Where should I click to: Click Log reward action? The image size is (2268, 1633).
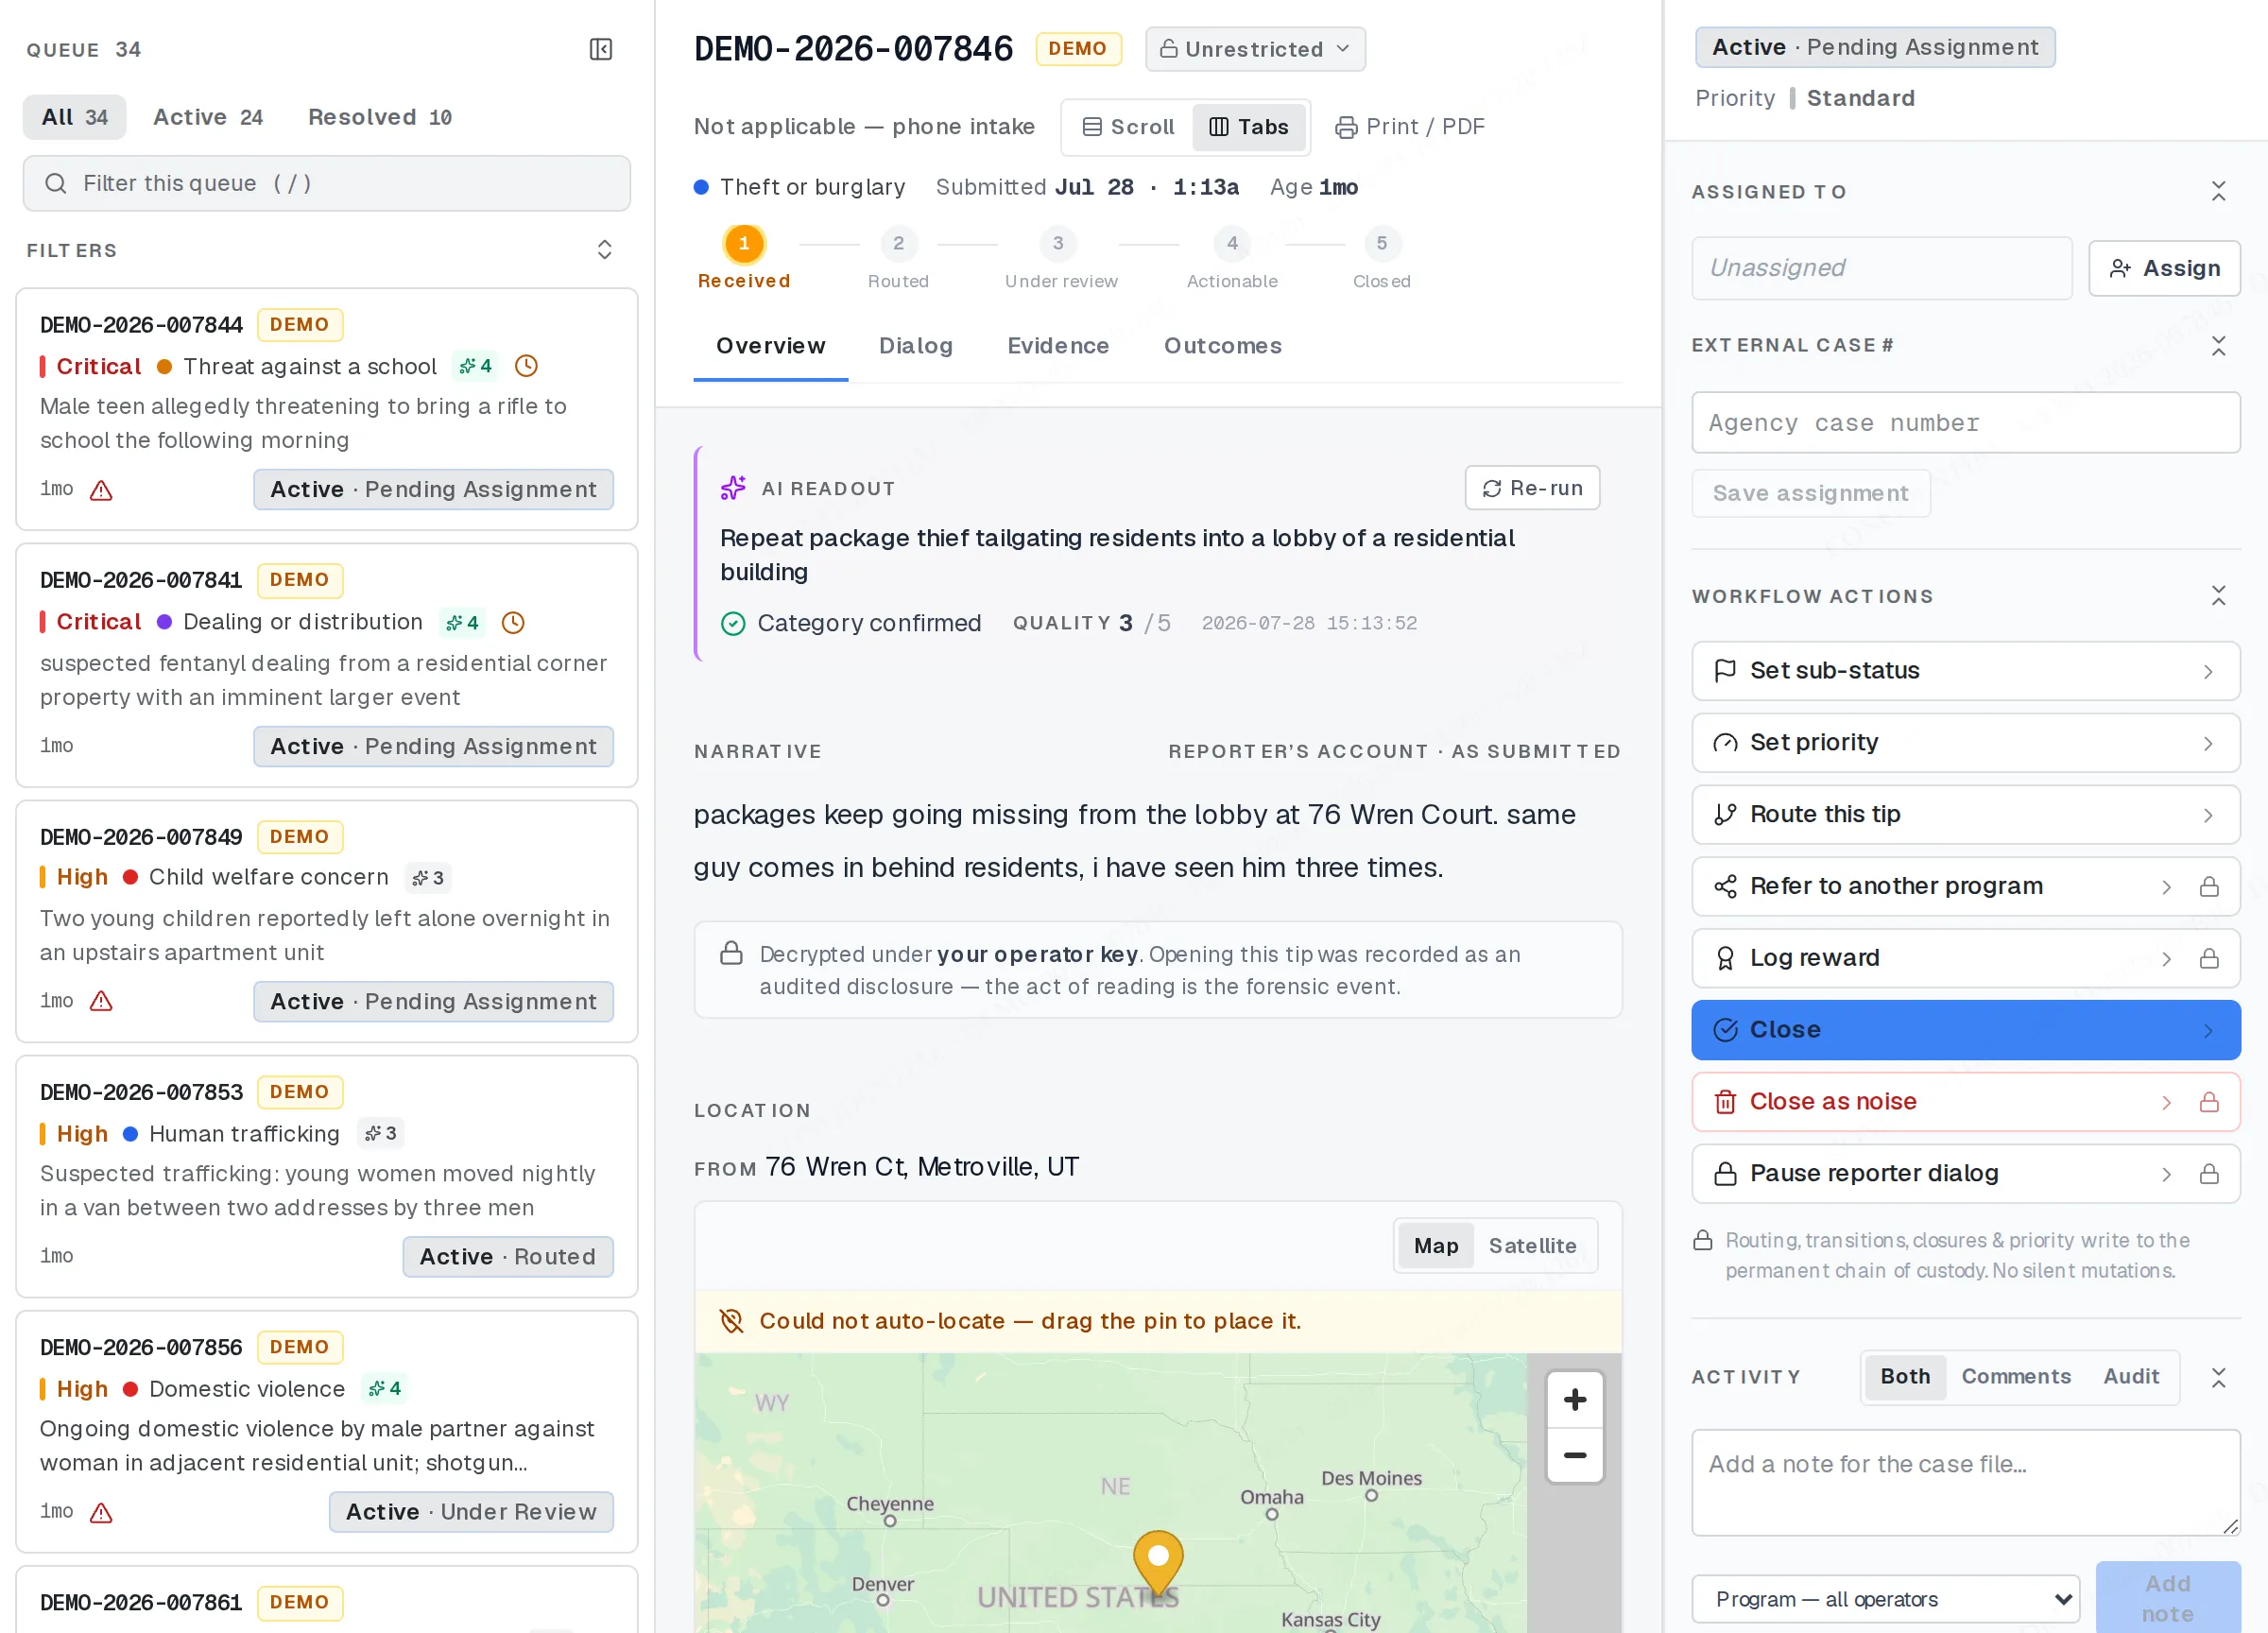click(1965, 959)
